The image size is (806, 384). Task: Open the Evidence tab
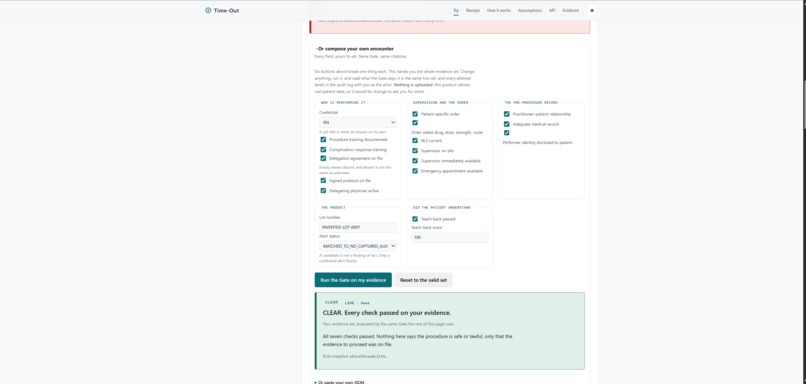571,10
